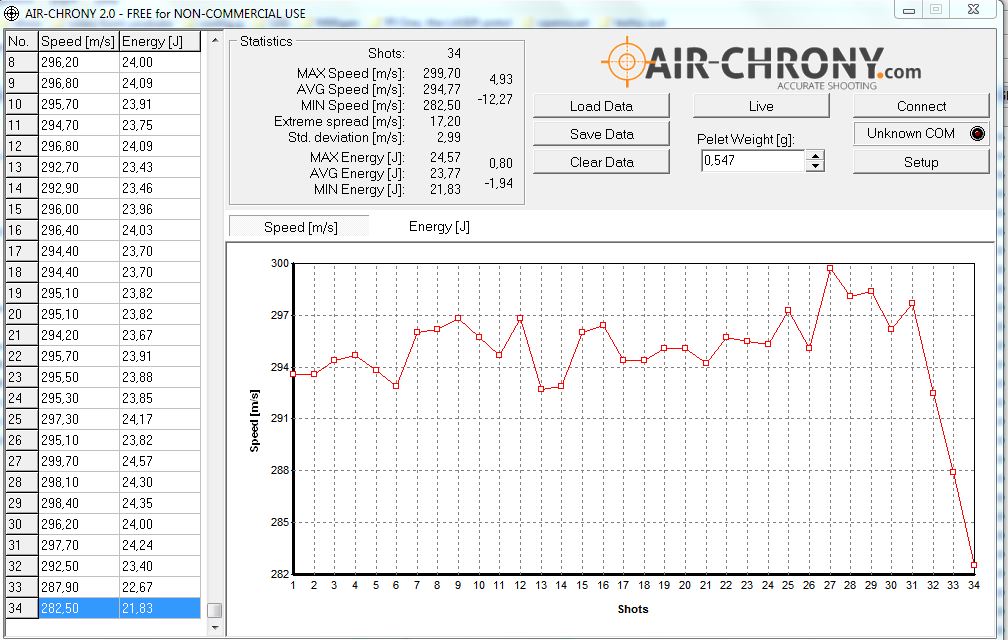Decrease pellet weight with down arrow
The image size is (1008, 640).
coord(815,166)
